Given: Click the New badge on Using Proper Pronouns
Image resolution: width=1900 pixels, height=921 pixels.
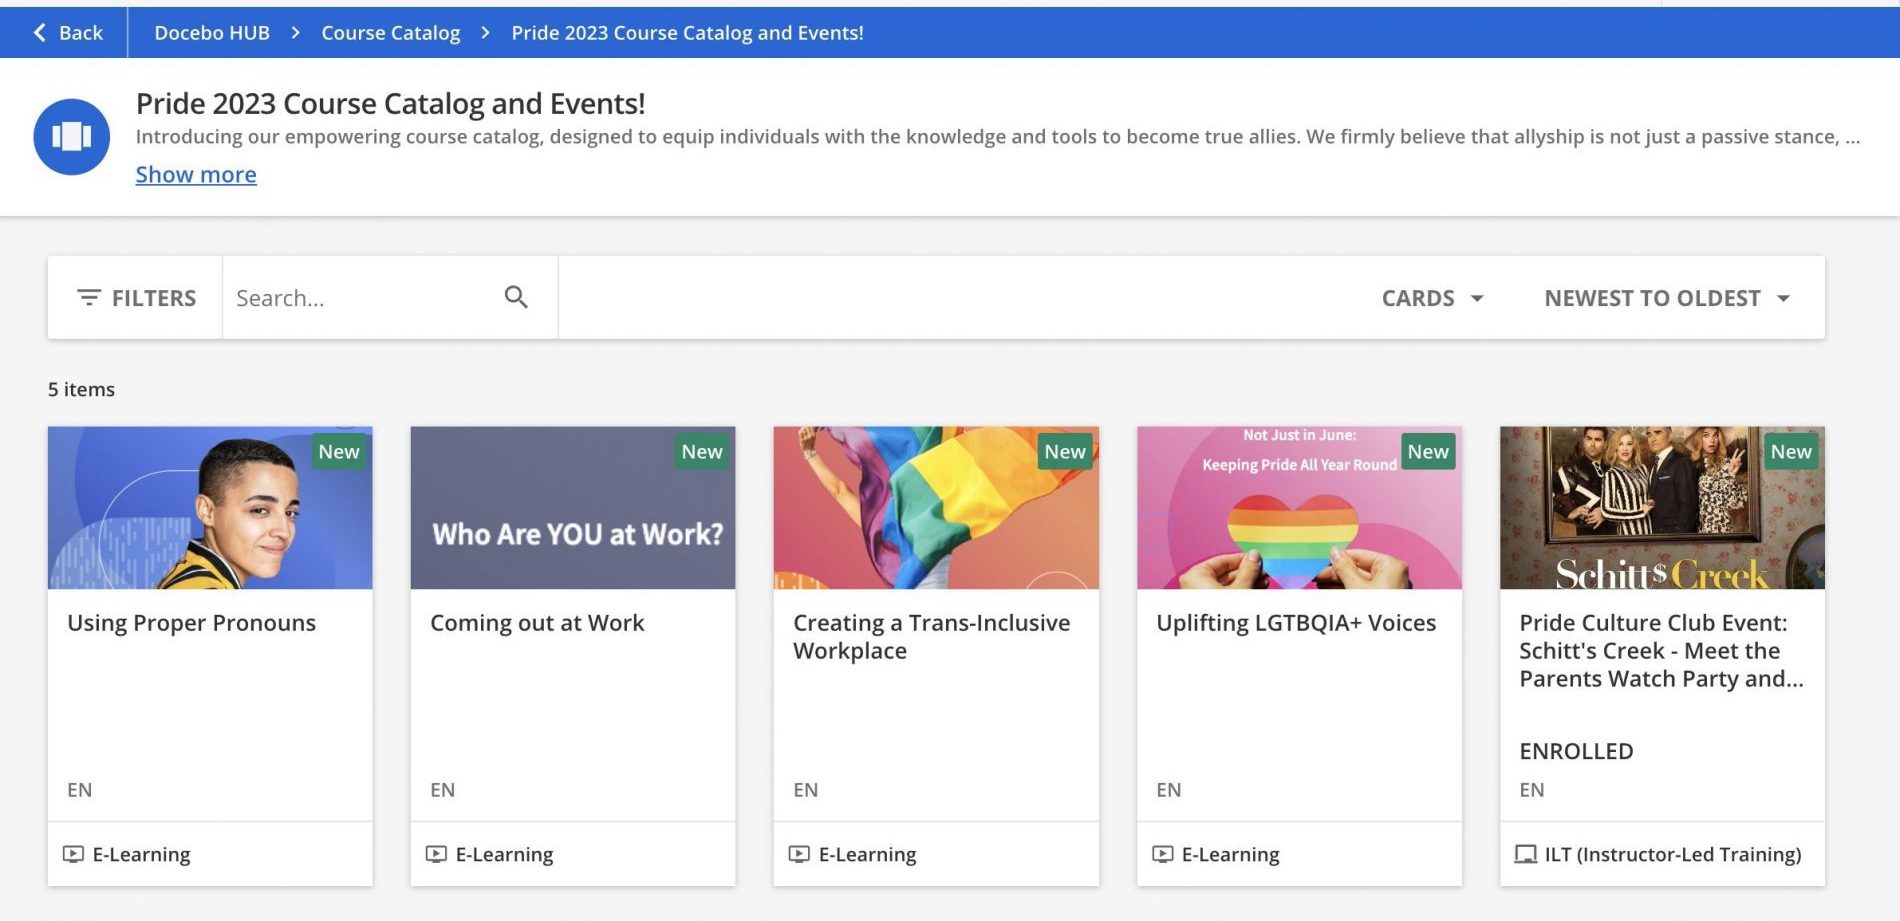Looking at the screenshot, I should coord(339,452).
